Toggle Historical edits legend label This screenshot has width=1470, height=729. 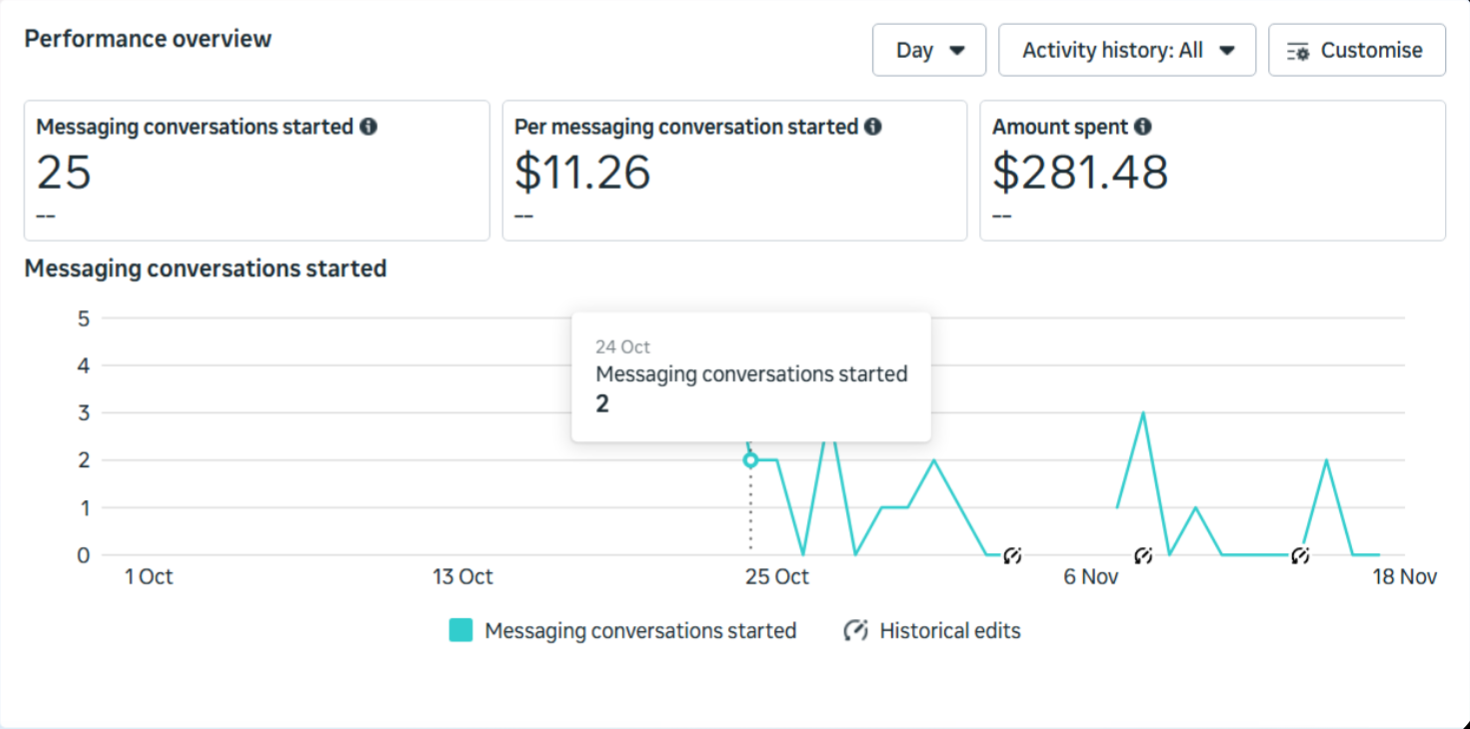tap(950, 631)
